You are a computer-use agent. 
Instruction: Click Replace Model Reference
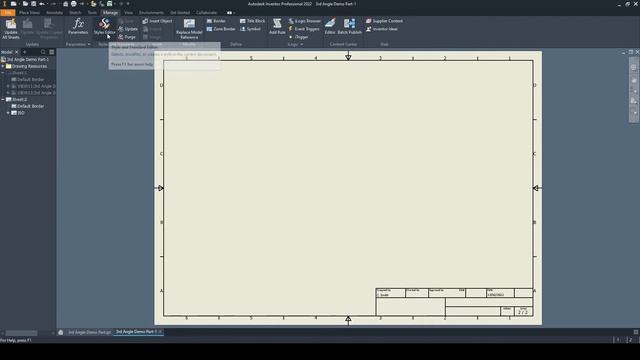point(189,29)
